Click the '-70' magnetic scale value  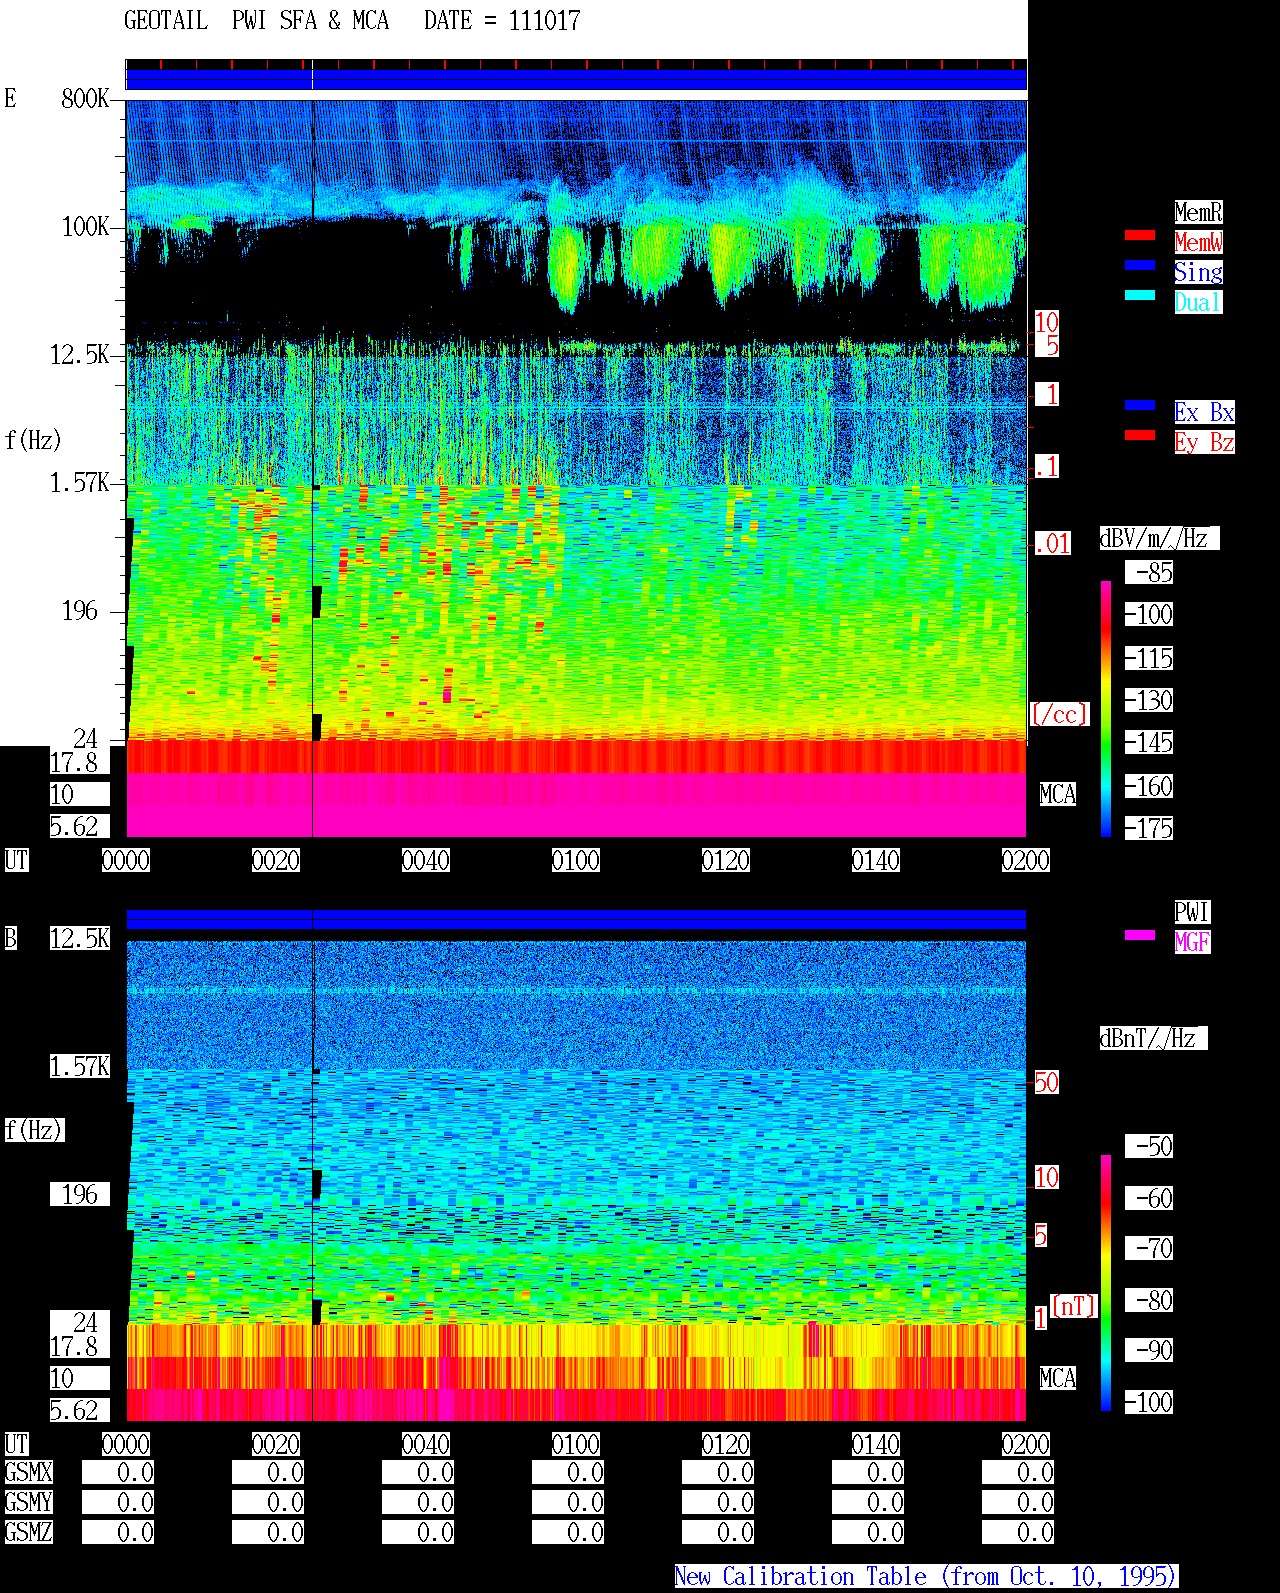click(1149, 1249)
